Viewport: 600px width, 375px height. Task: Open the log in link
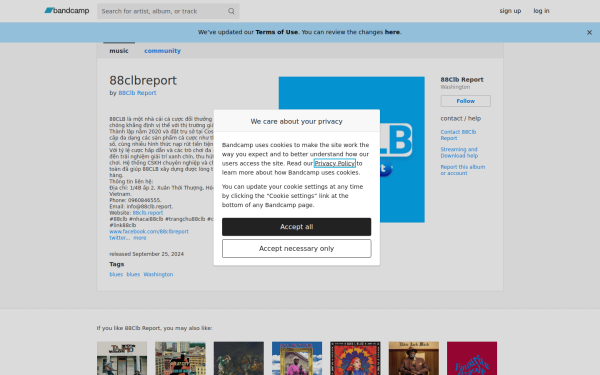tap(541, 11)
